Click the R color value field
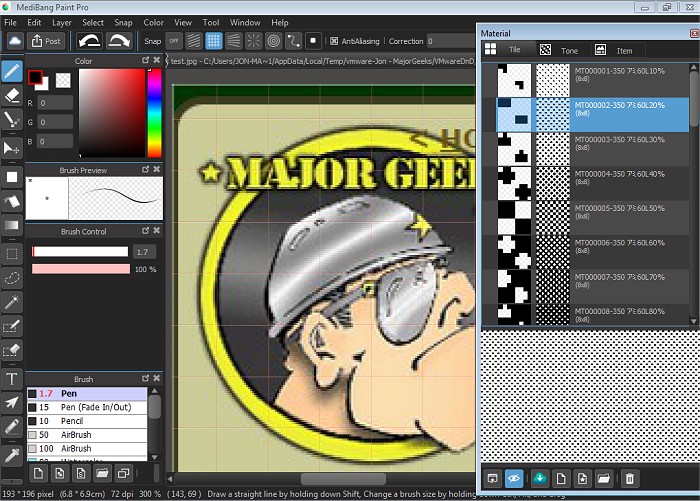Viewport: 700px width, 501px height. [55, 103]
